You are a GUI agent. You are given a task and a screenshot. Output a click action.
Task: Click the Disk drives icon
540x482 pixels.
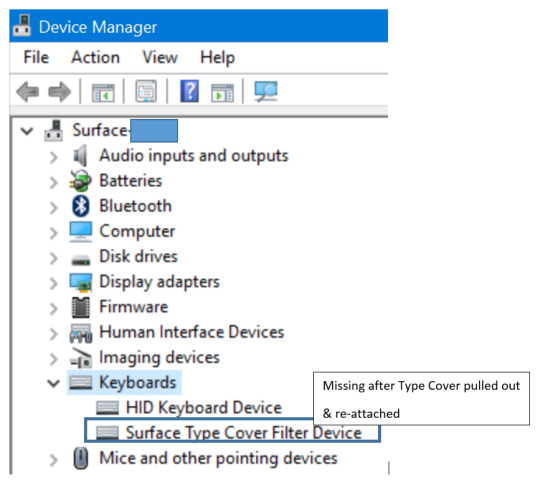pos(81,259)
